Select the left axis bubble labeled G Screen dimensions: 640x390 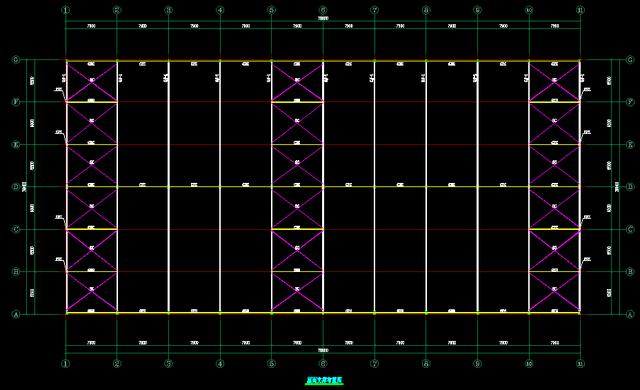click(16, 60)
